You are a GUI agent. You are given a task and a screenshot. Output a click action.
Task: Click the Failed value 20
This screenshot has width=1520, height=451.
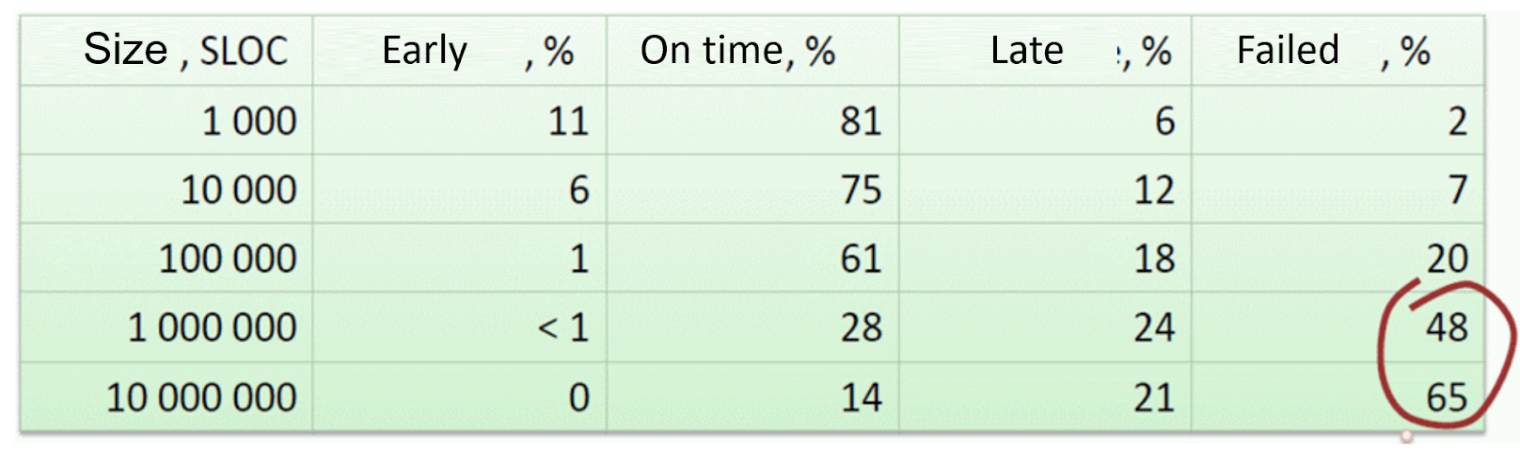1446,258
